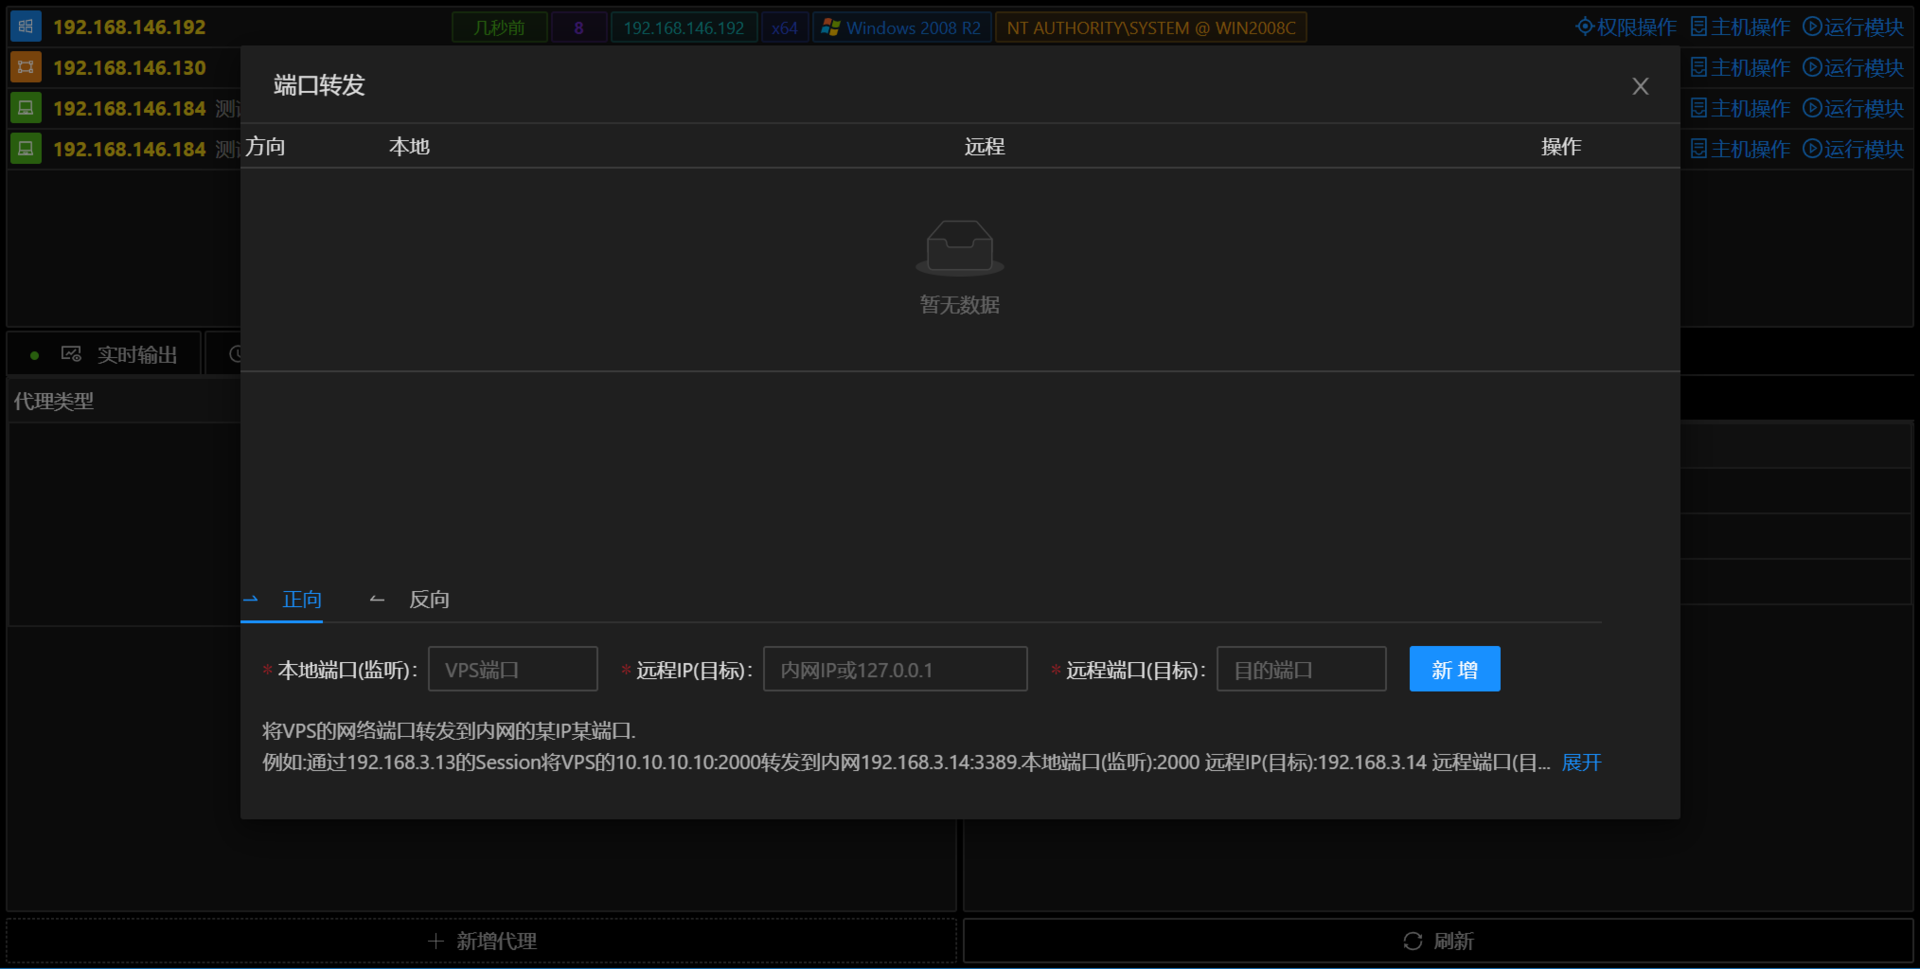
Task: Click the orange topology icon for host 192.168.146.130
Action: (x=25, y=67)
